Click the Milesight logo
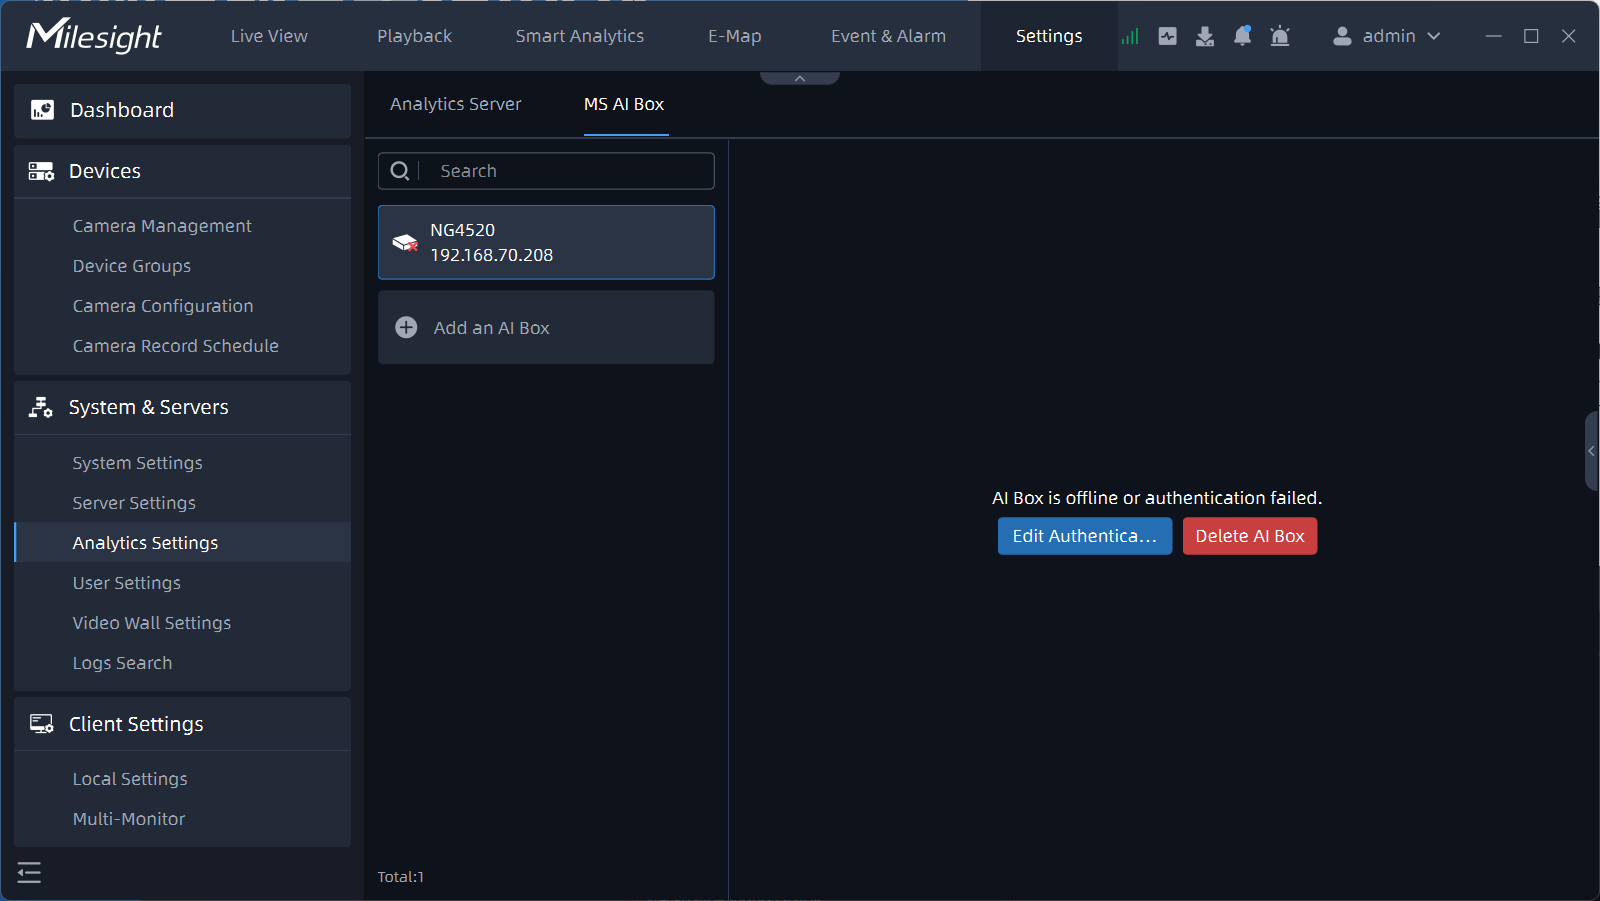 95,36
